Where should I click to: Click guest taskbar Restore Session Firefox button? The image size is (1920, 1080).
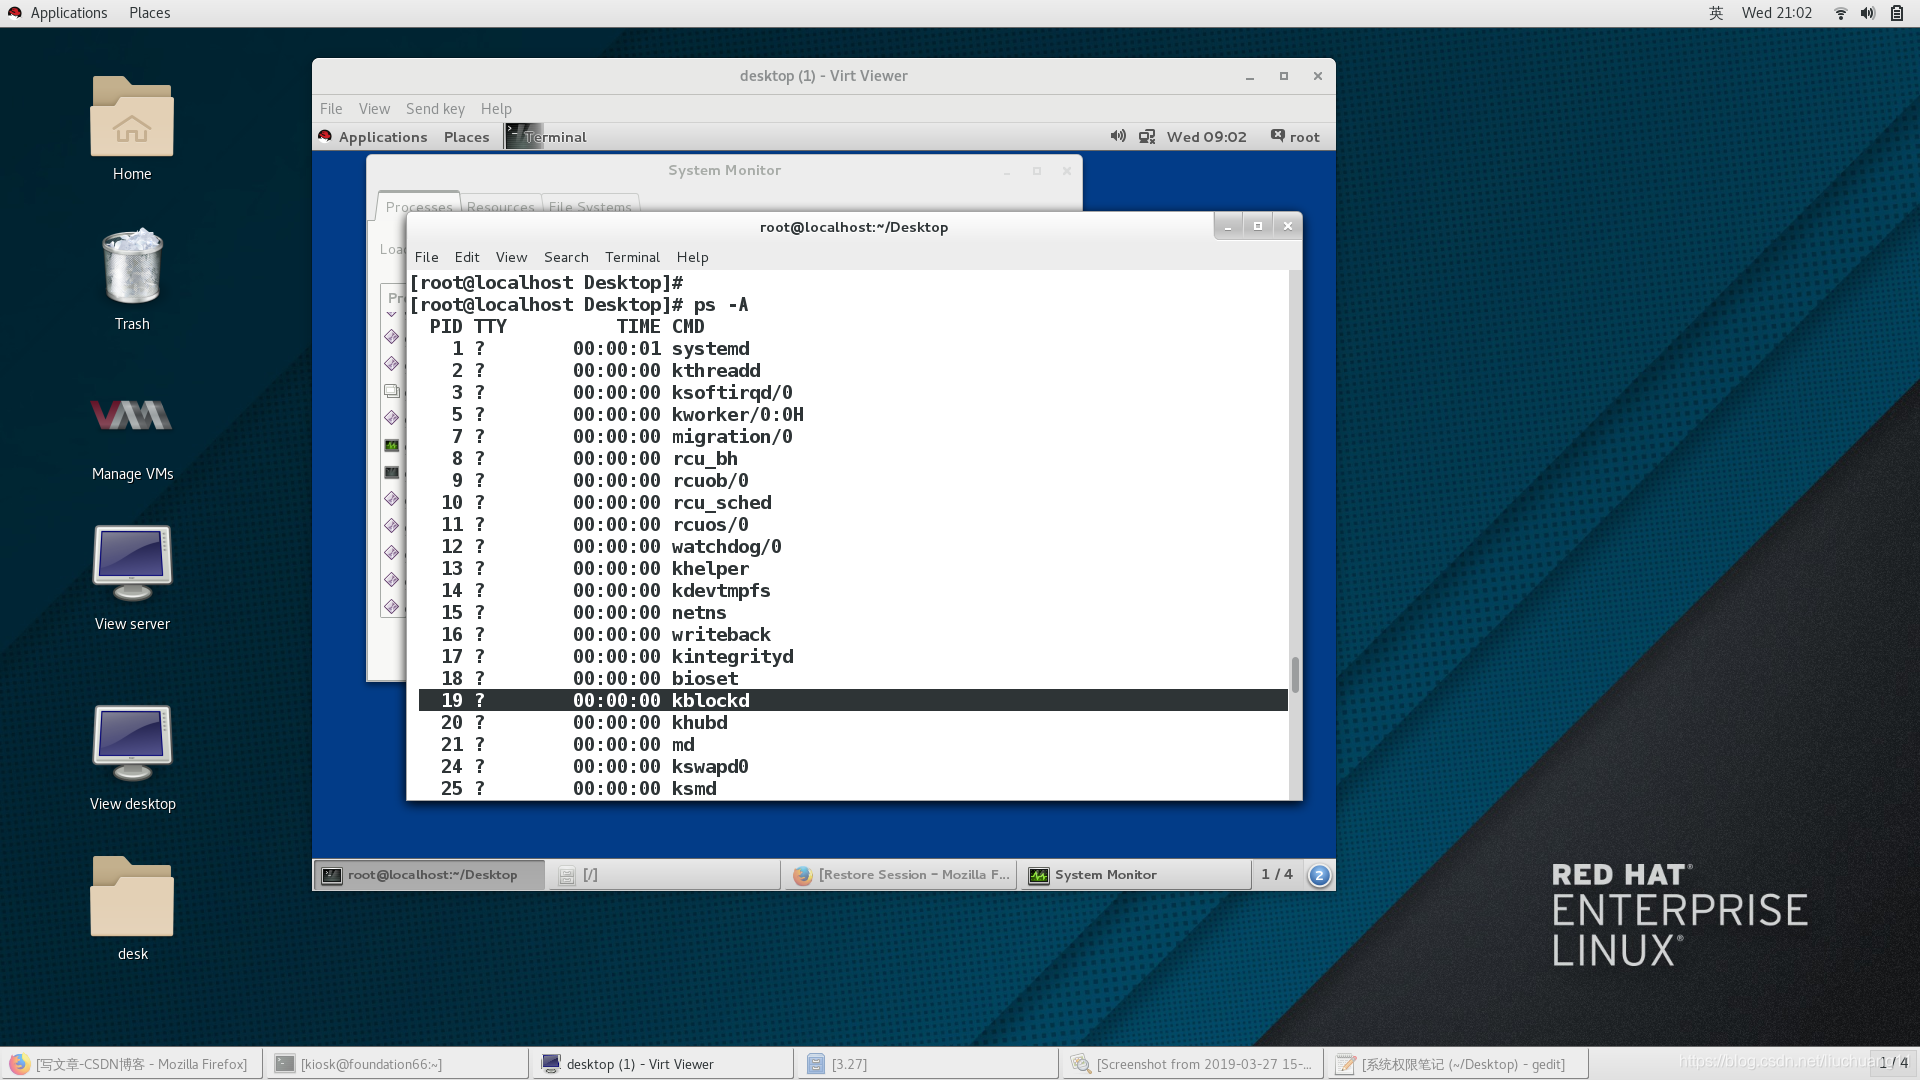coord(900,875)
